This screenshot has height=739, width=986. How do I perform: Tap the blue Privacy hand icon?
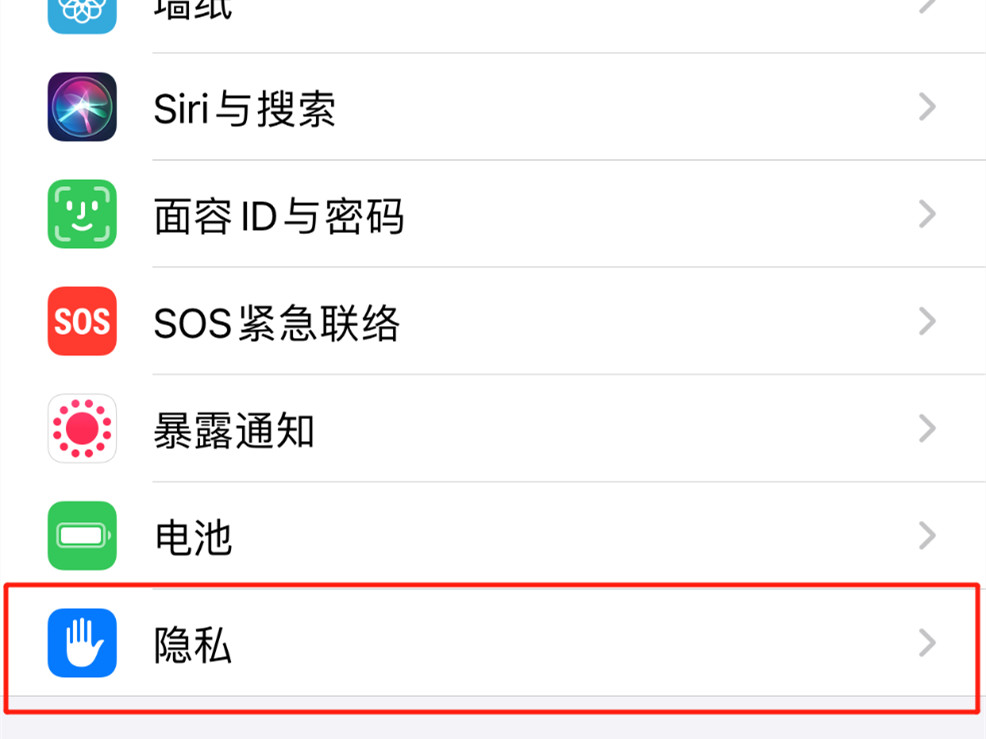82,643
